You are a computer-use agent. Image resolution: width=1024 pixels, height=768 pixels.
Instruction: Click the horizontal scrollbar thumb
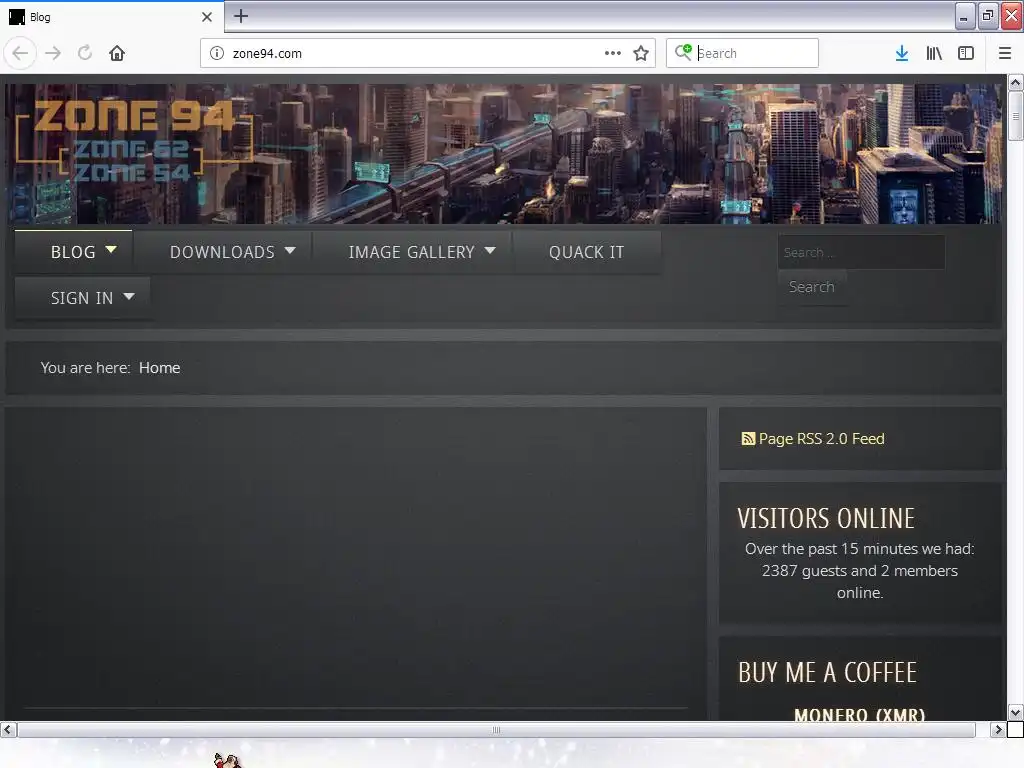tap(496, 729)
